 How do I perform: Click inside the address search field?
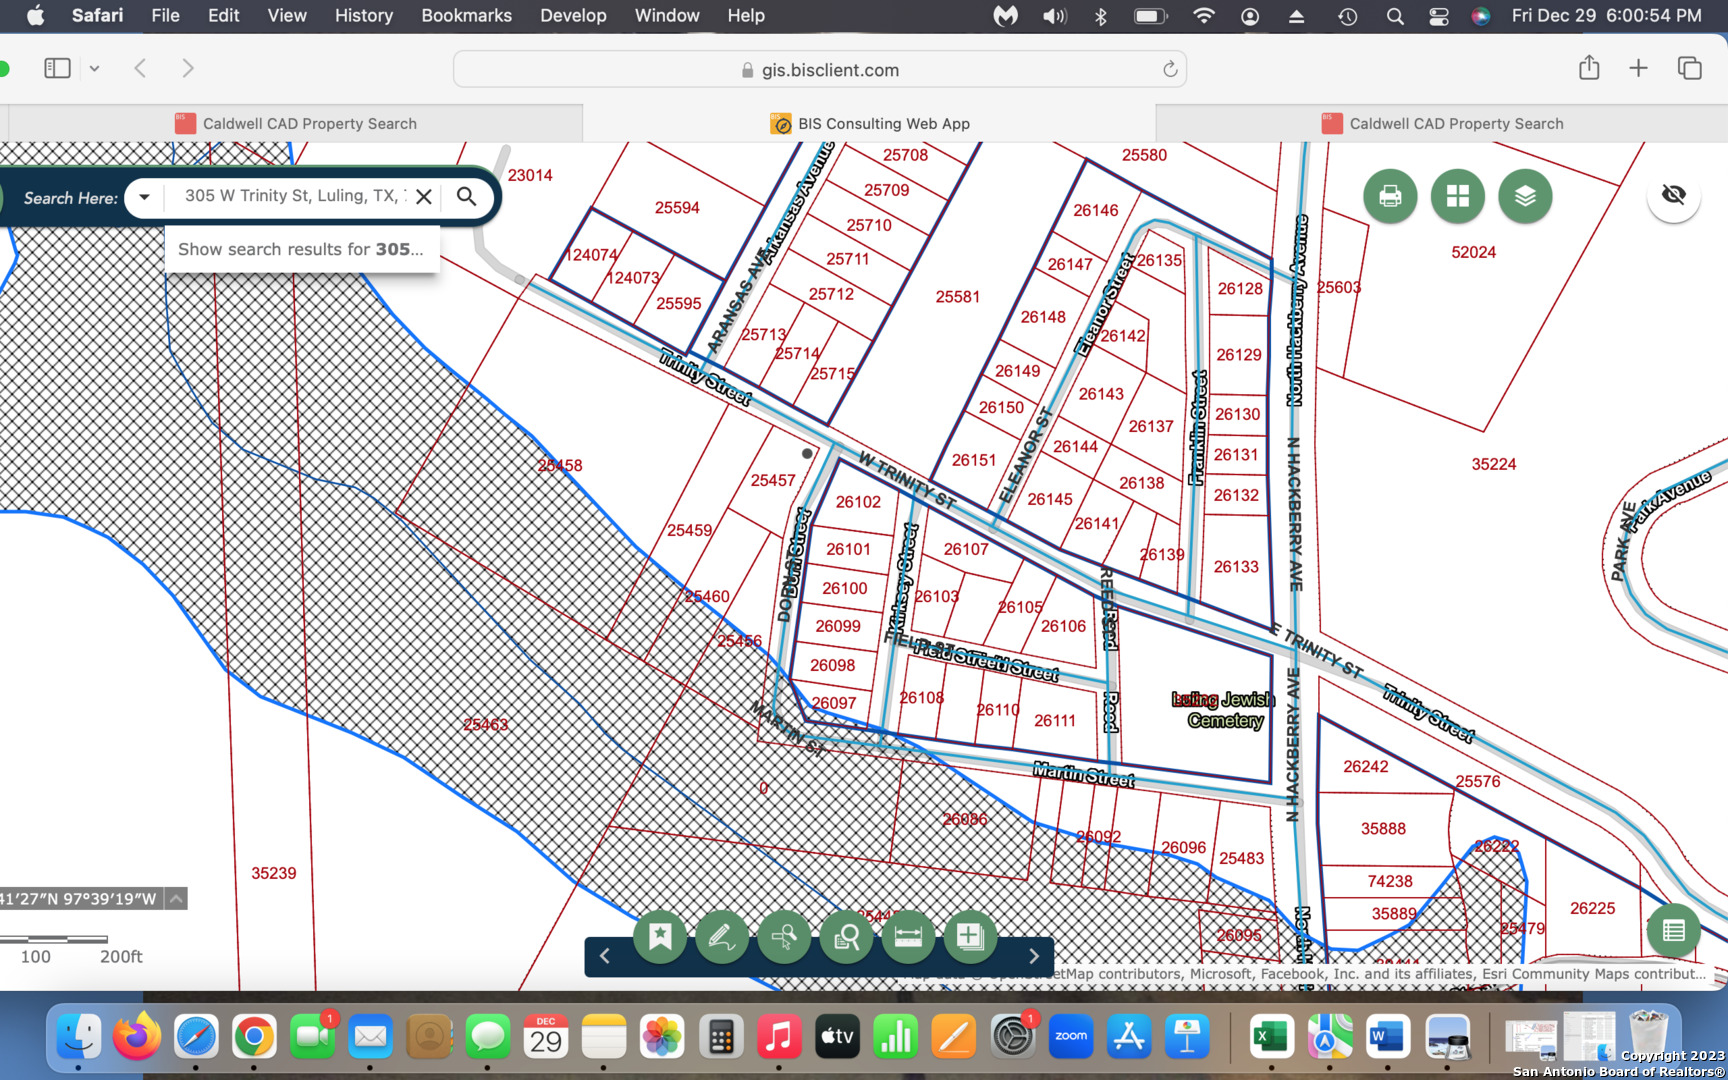290,196
